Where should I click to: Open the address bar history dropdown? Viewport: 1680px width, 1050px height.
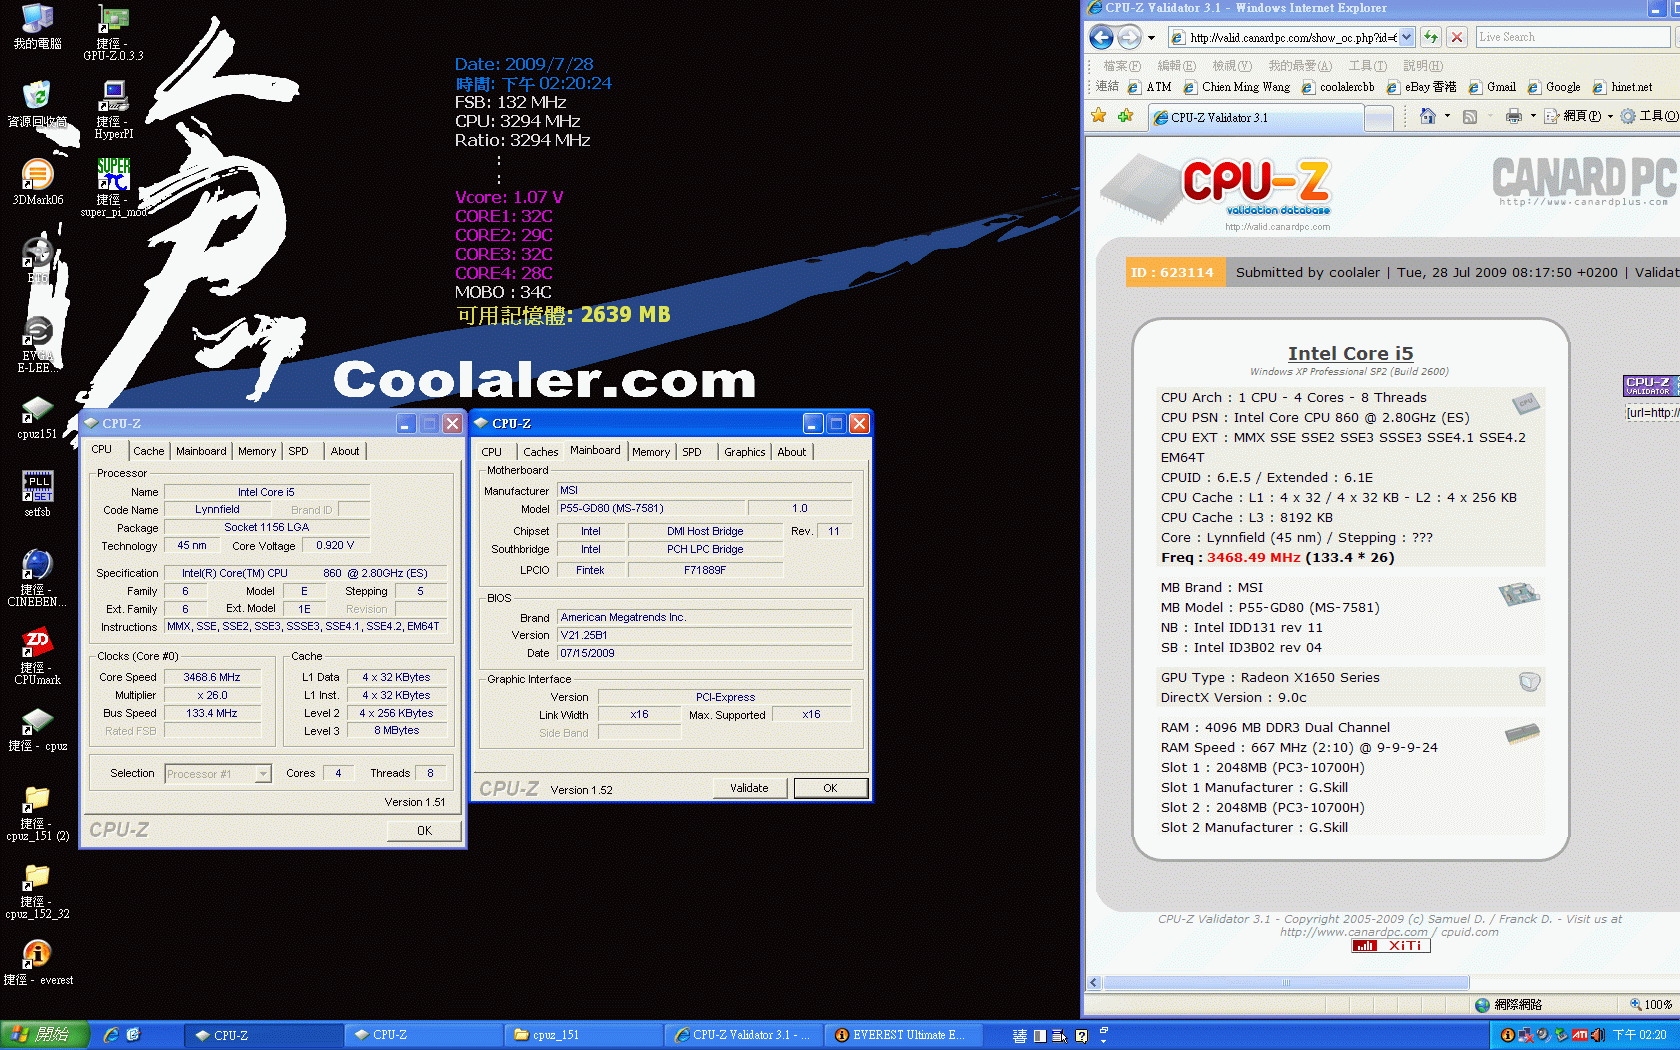(1407, 37)
